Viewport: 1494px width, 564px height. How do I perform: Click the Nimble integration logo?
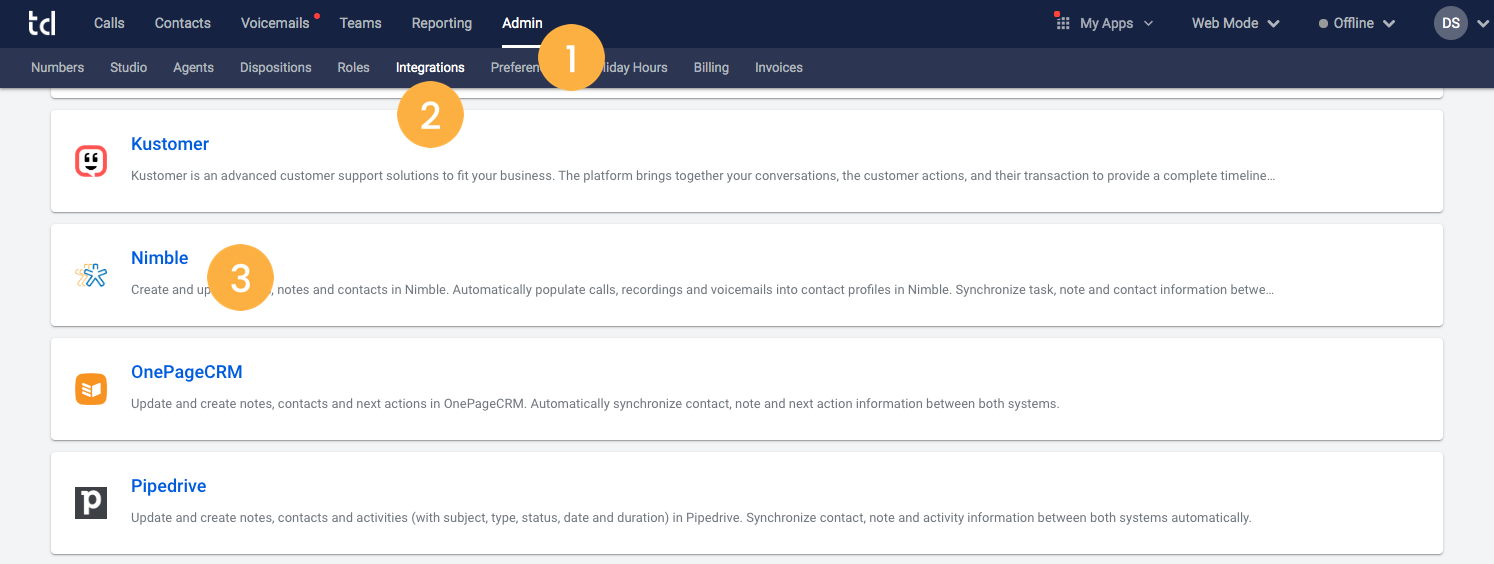coord(91,275)
